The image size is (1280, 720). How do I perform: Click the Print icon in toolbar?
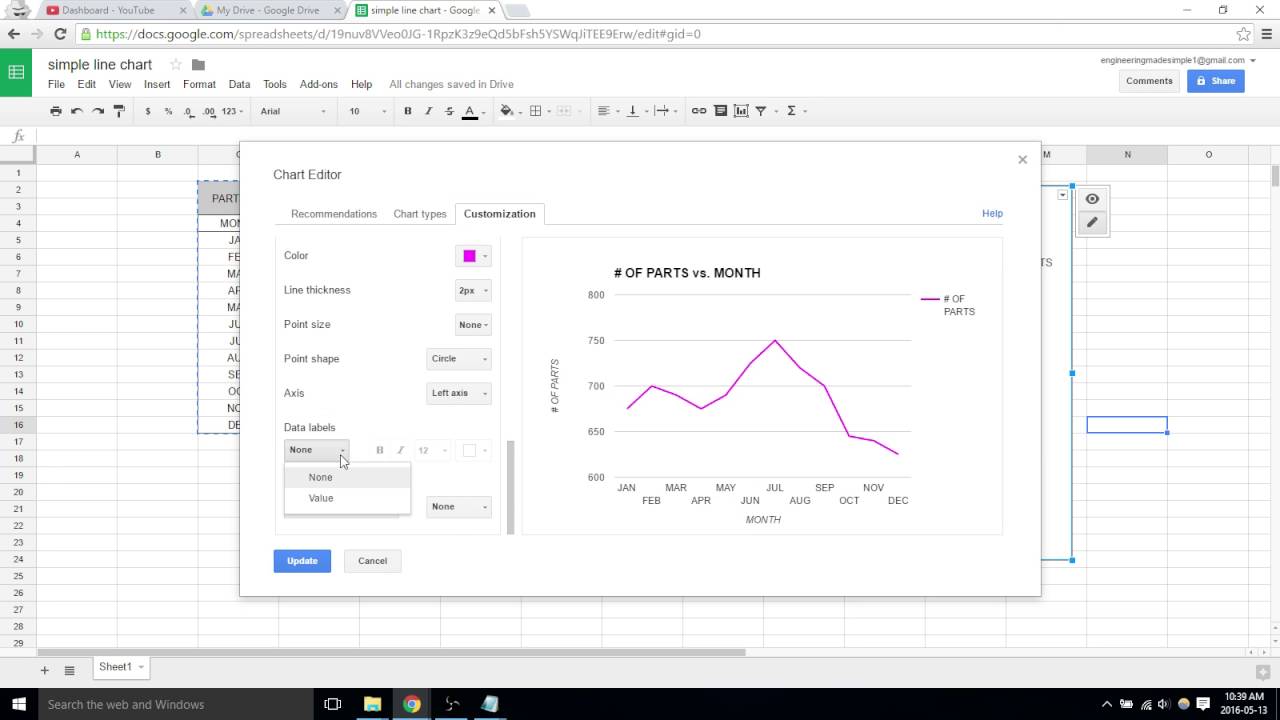click(x=56, y=111)
